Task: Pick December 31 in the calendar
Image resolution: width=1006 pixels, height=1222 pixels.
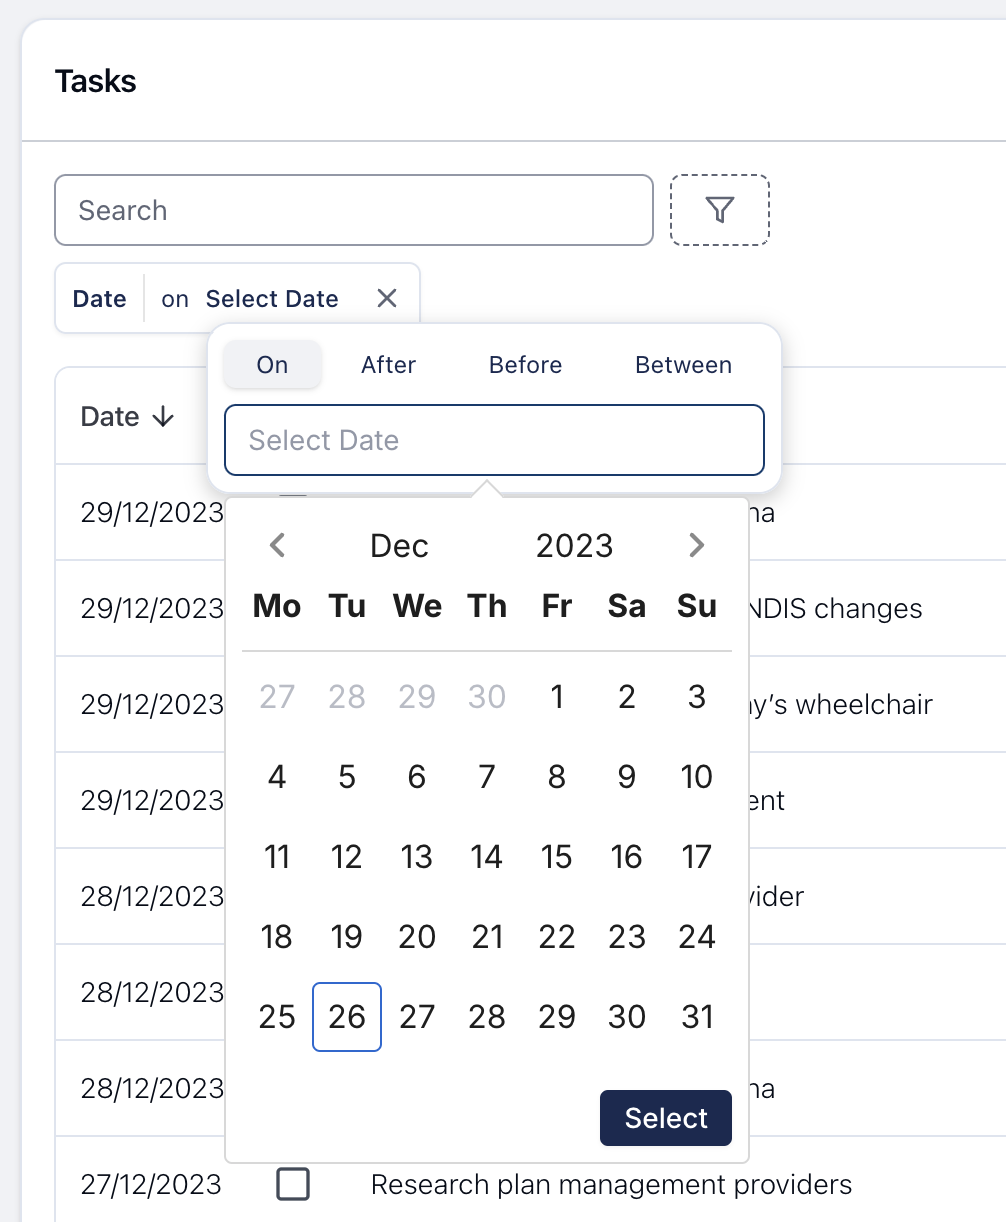Action: 696,1017
